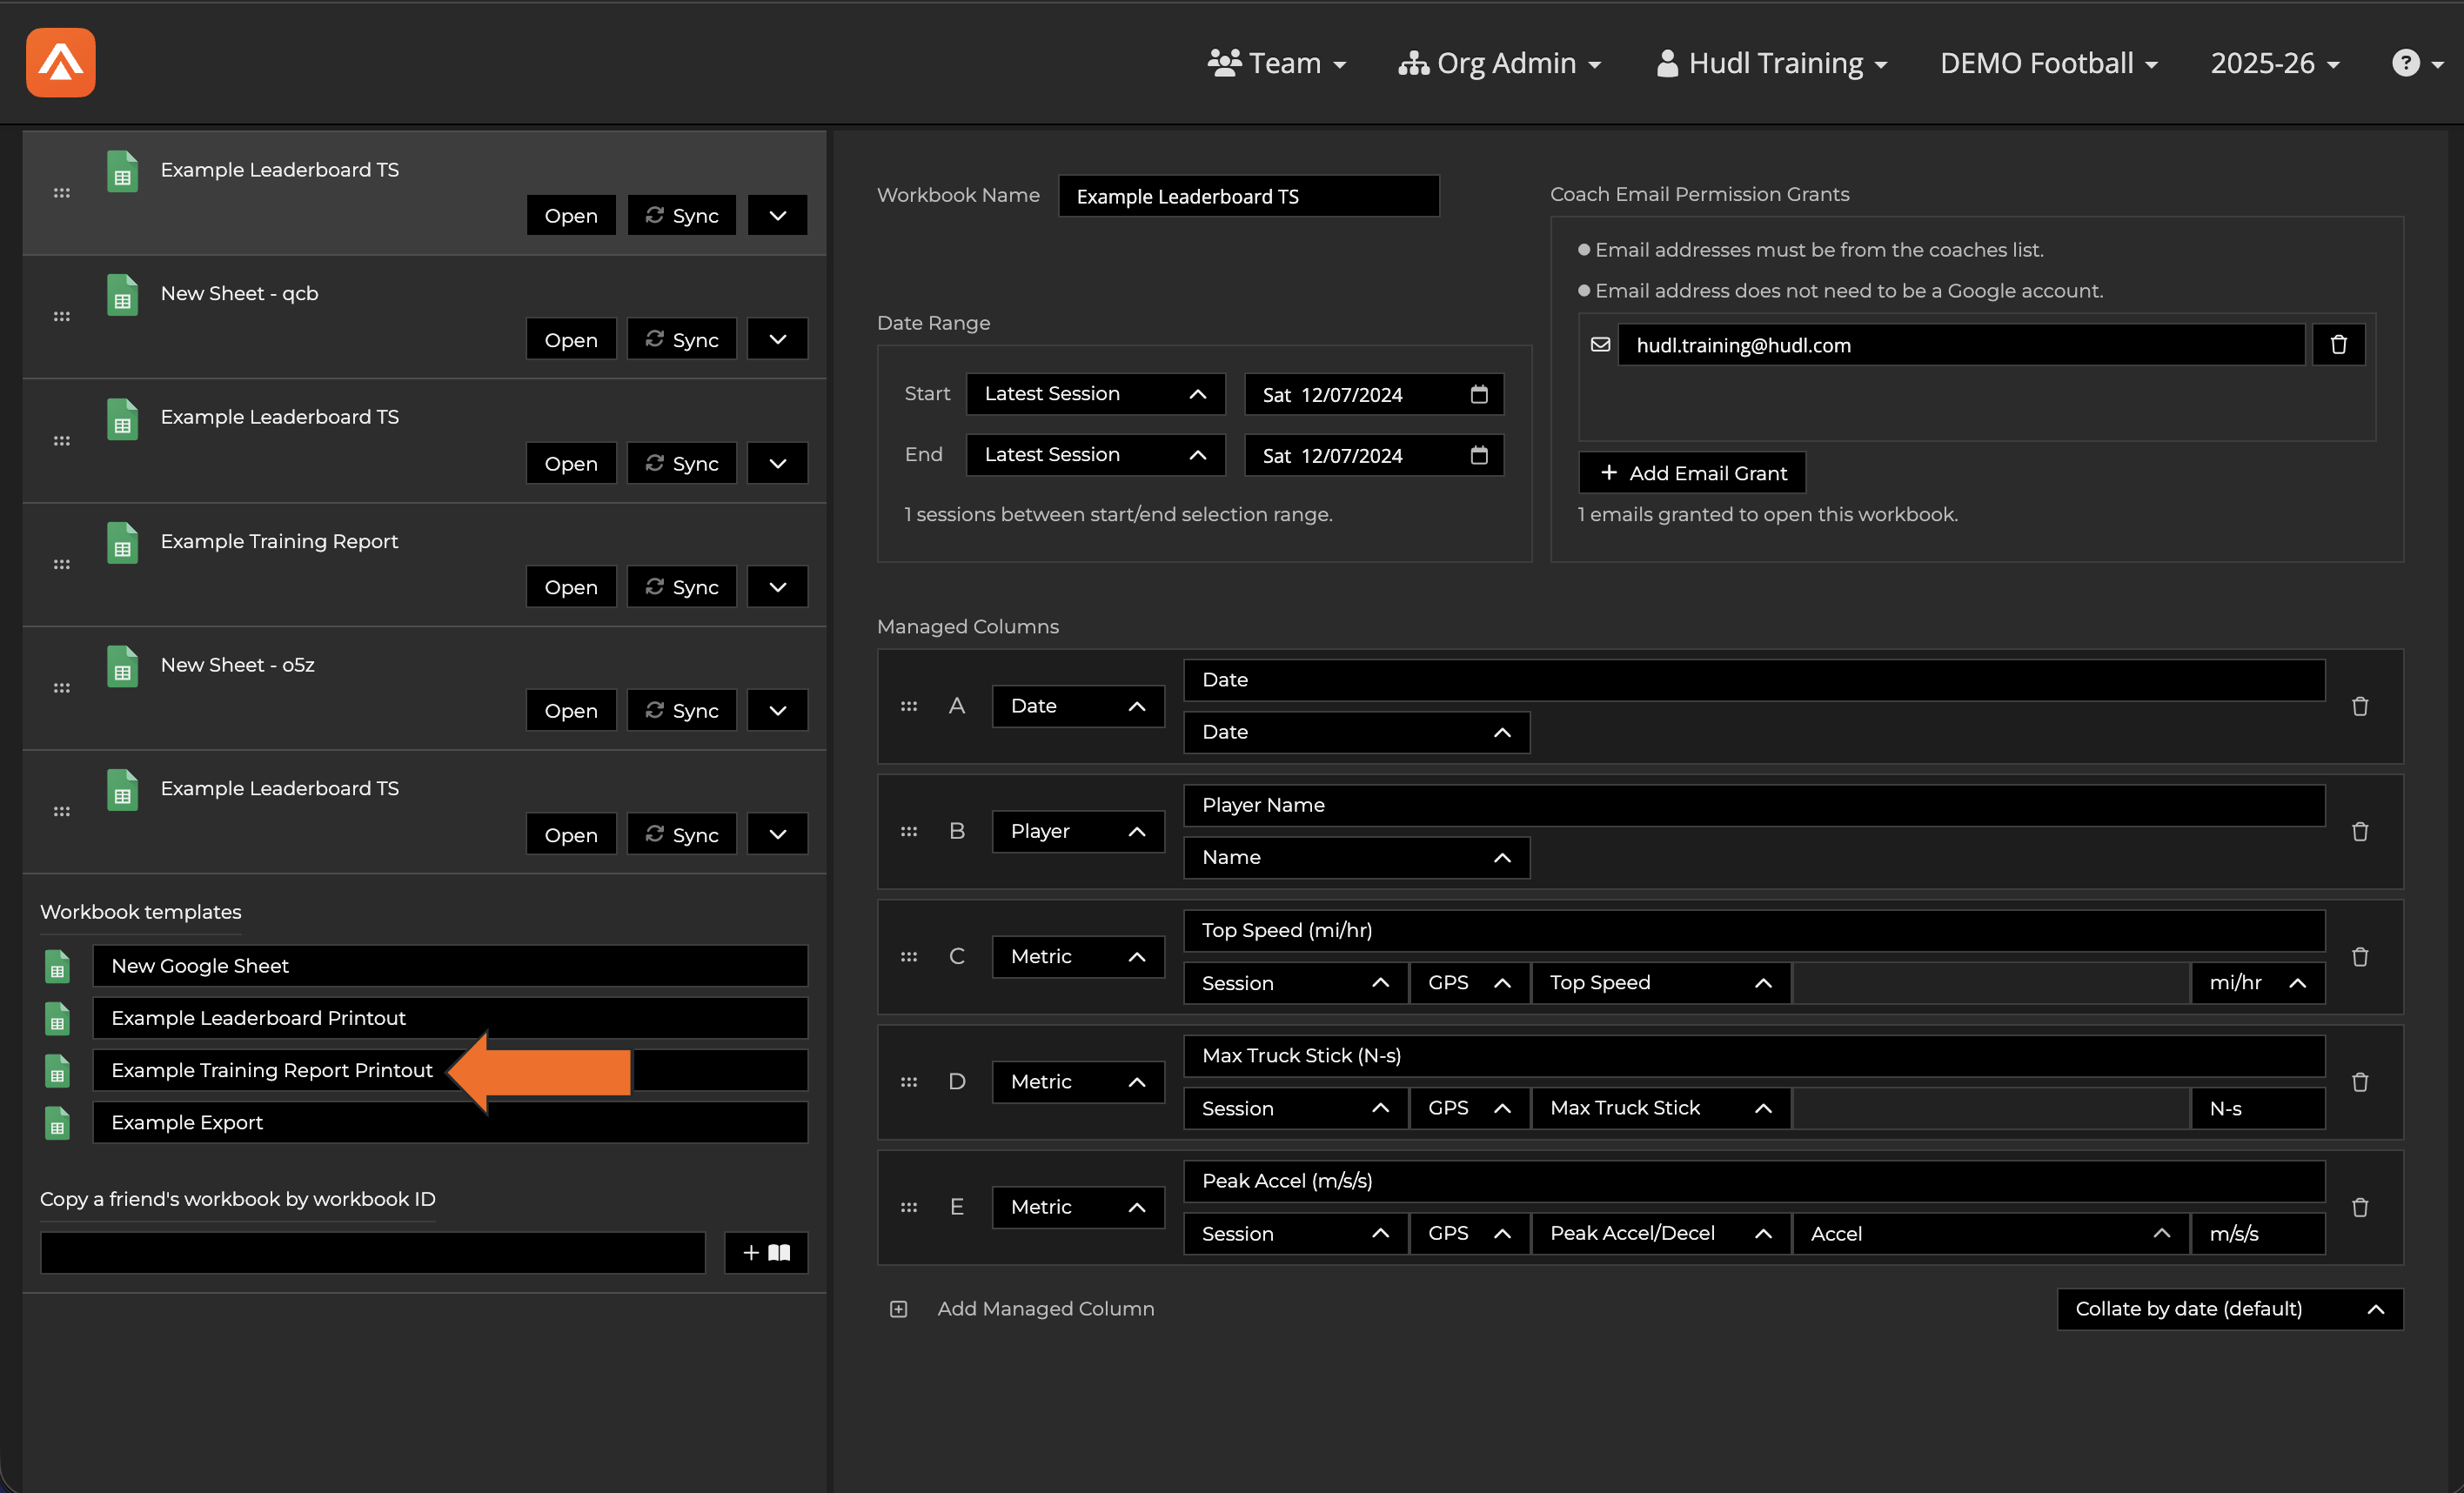The height and width of the screenshot is (1493, 2464).
Task: Delete managed column D Max Truck Stick
Action: pos(2360,1082)
